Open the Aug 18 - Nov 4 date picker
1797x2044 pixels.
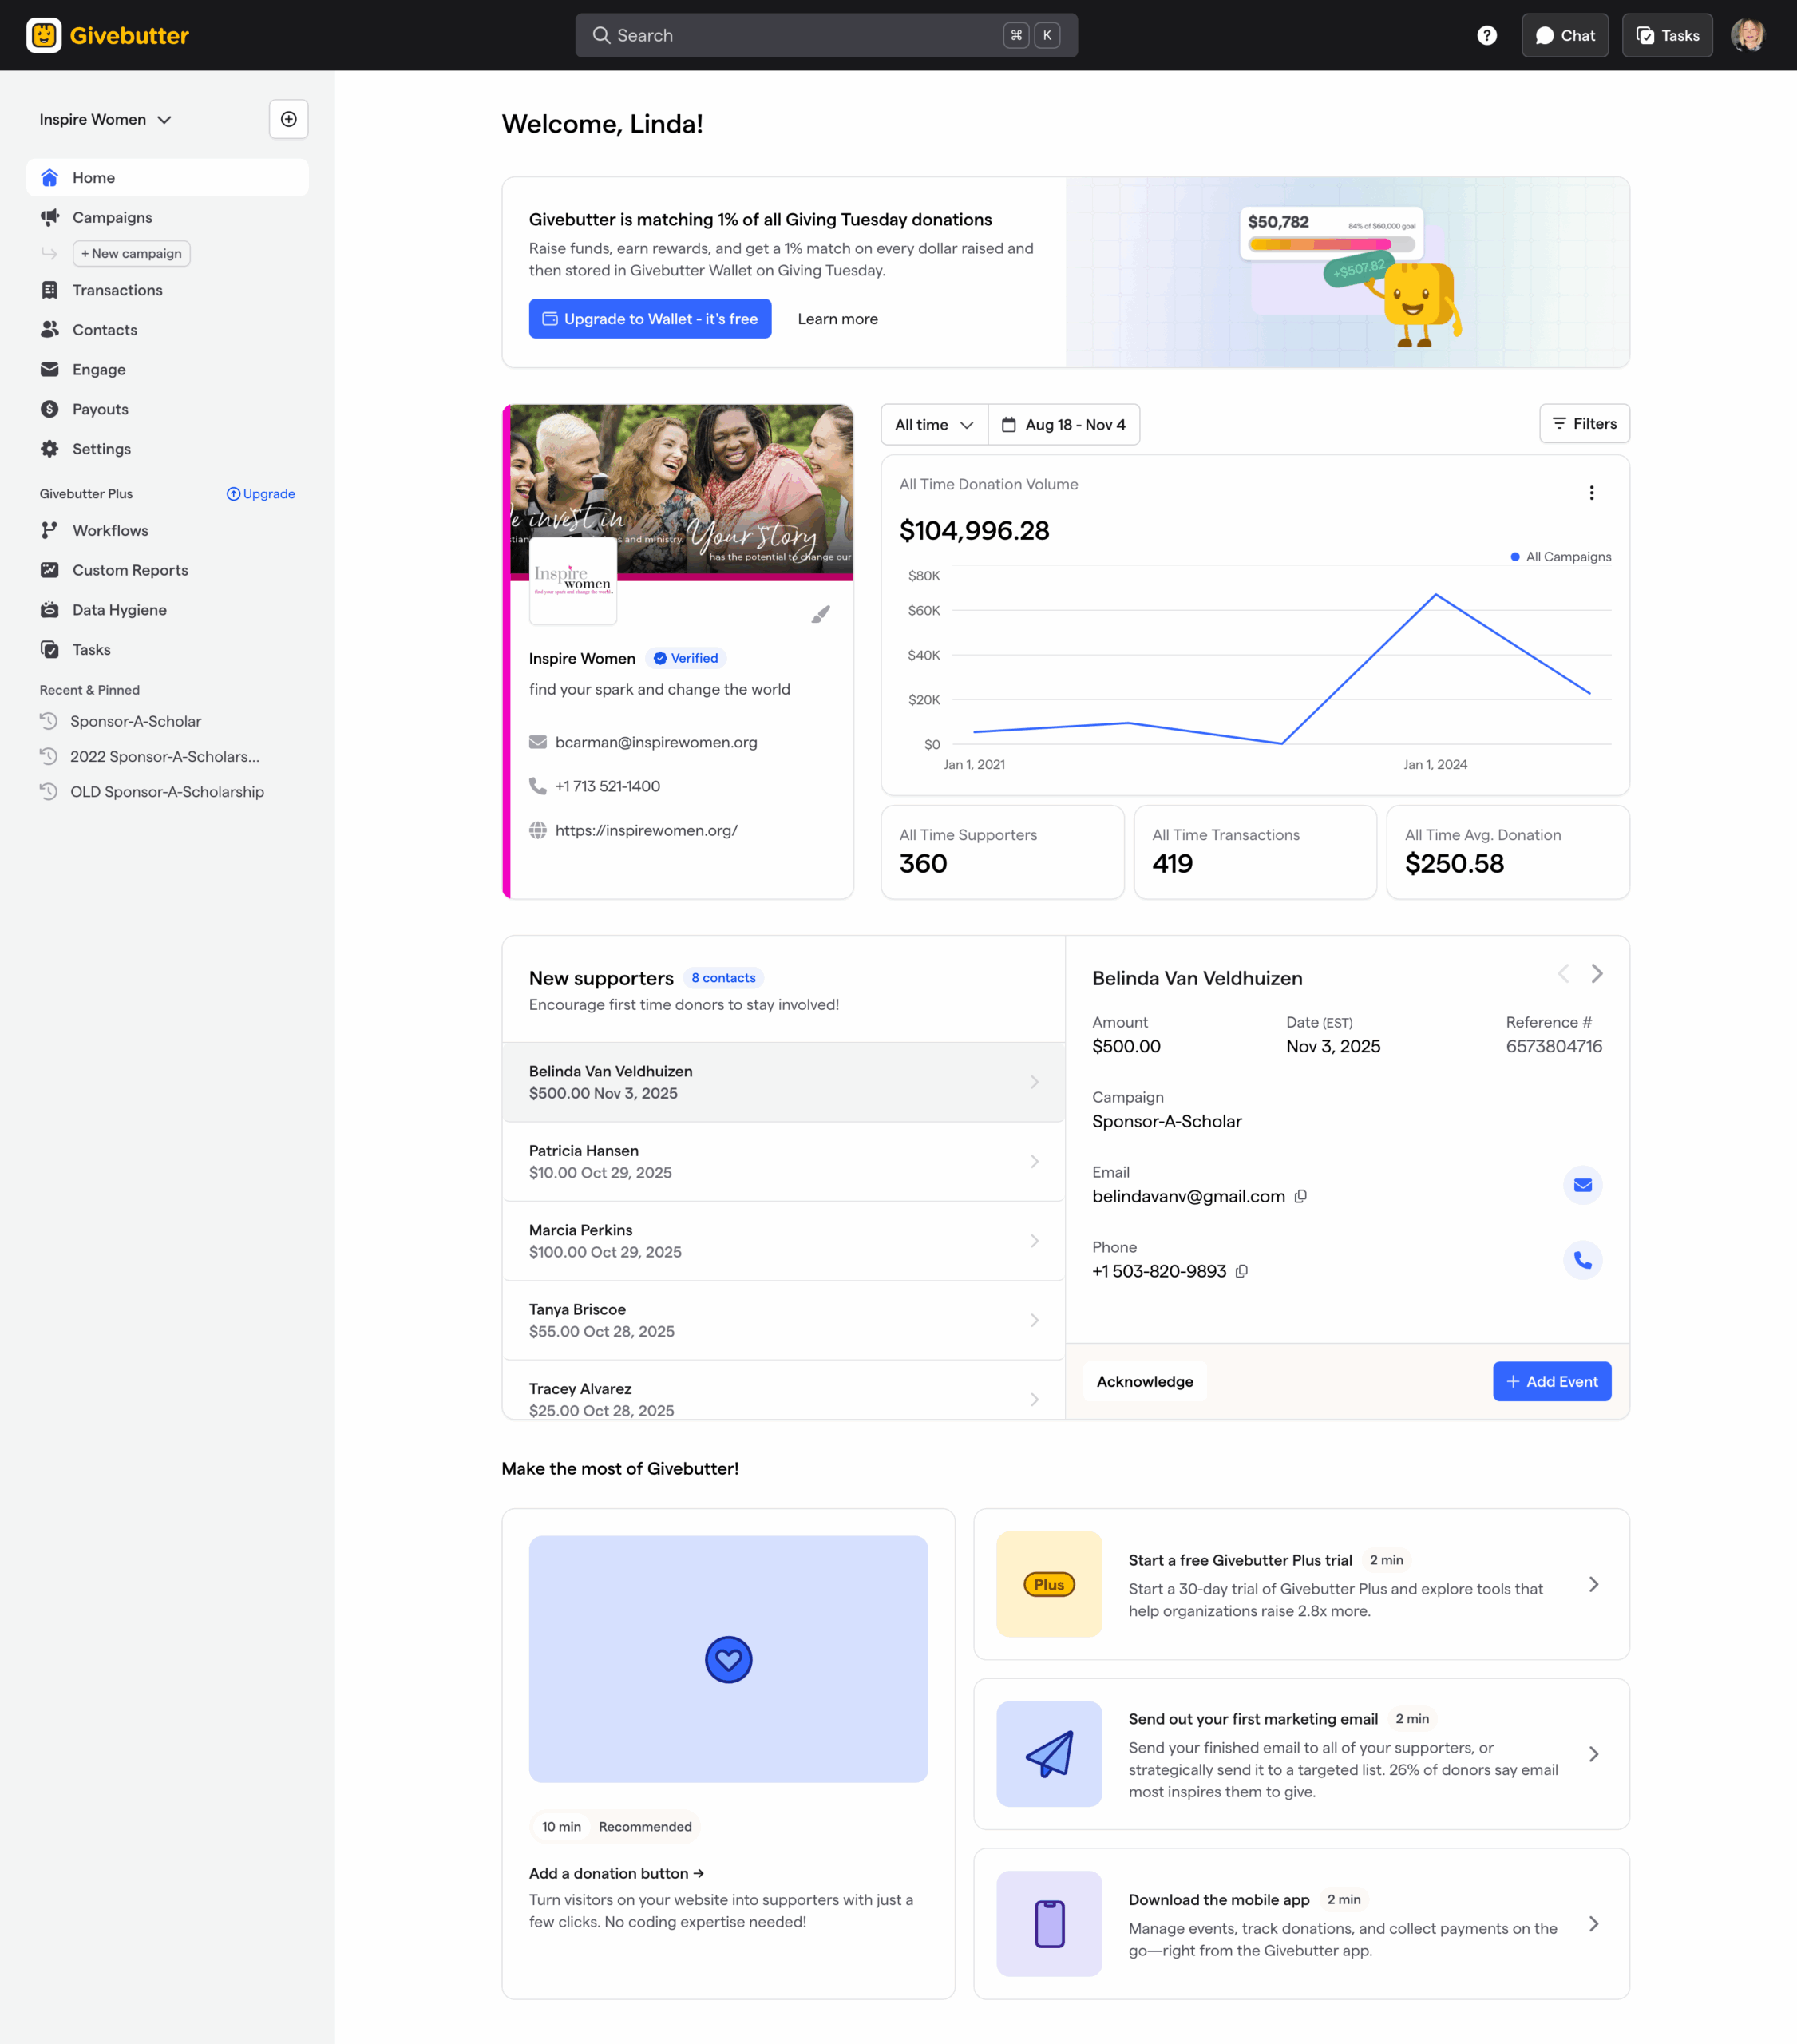point(1063,424)
